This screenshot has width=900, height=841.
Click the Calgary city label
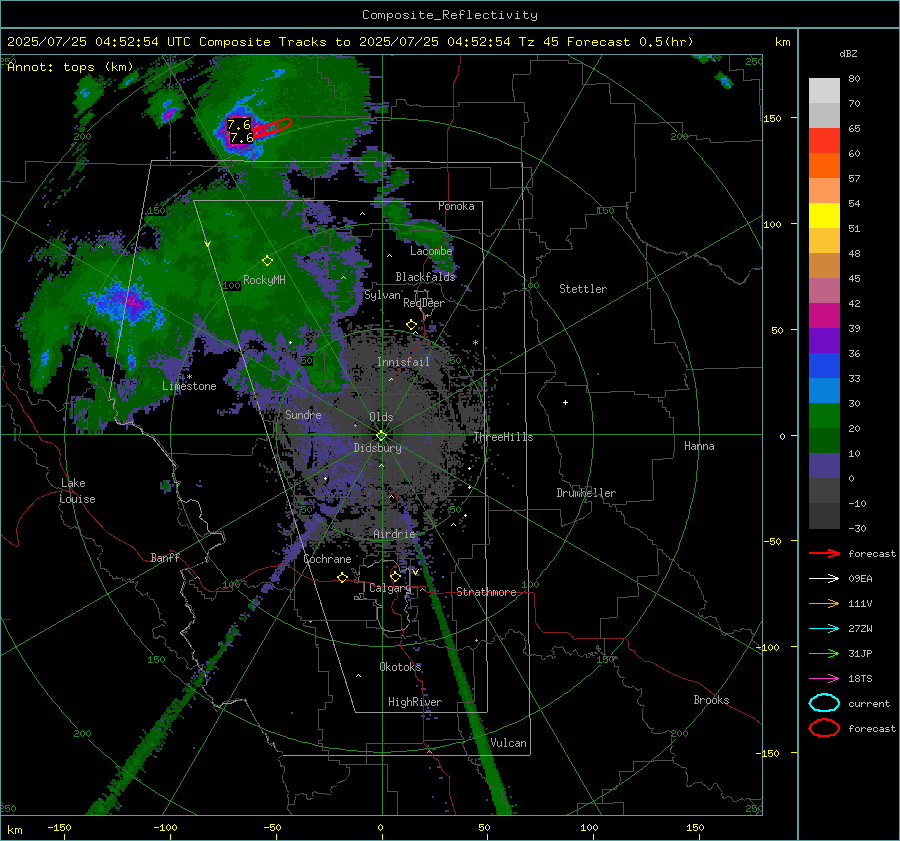point(390,588)
